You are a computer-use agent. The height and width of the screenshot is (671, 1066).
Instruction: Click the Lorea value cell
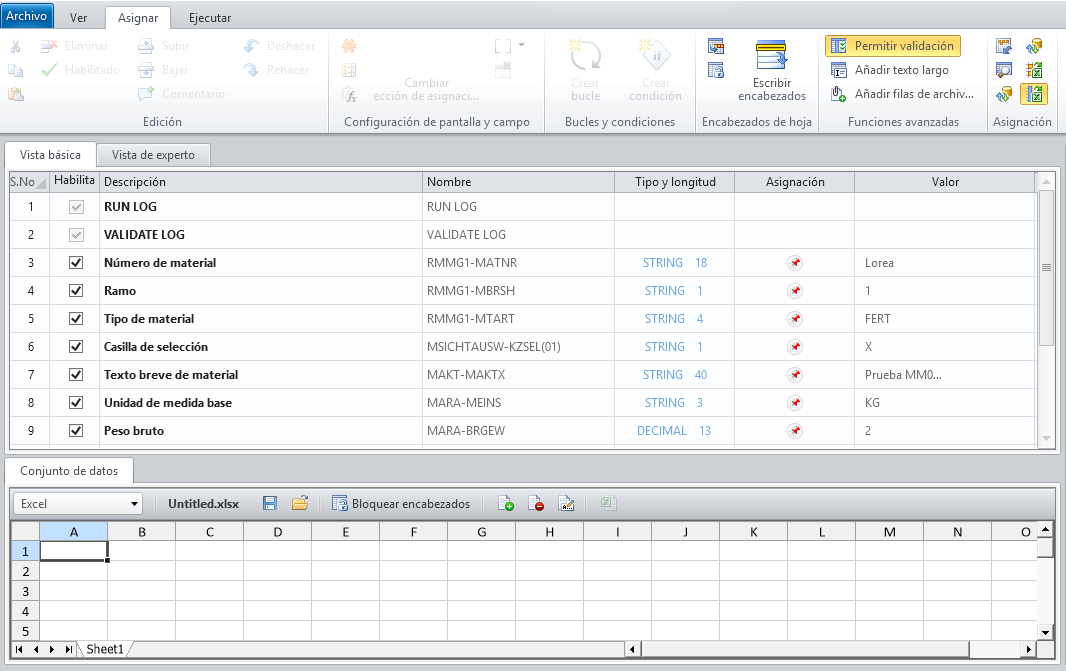pyautogui.click(x=945, y=262)
